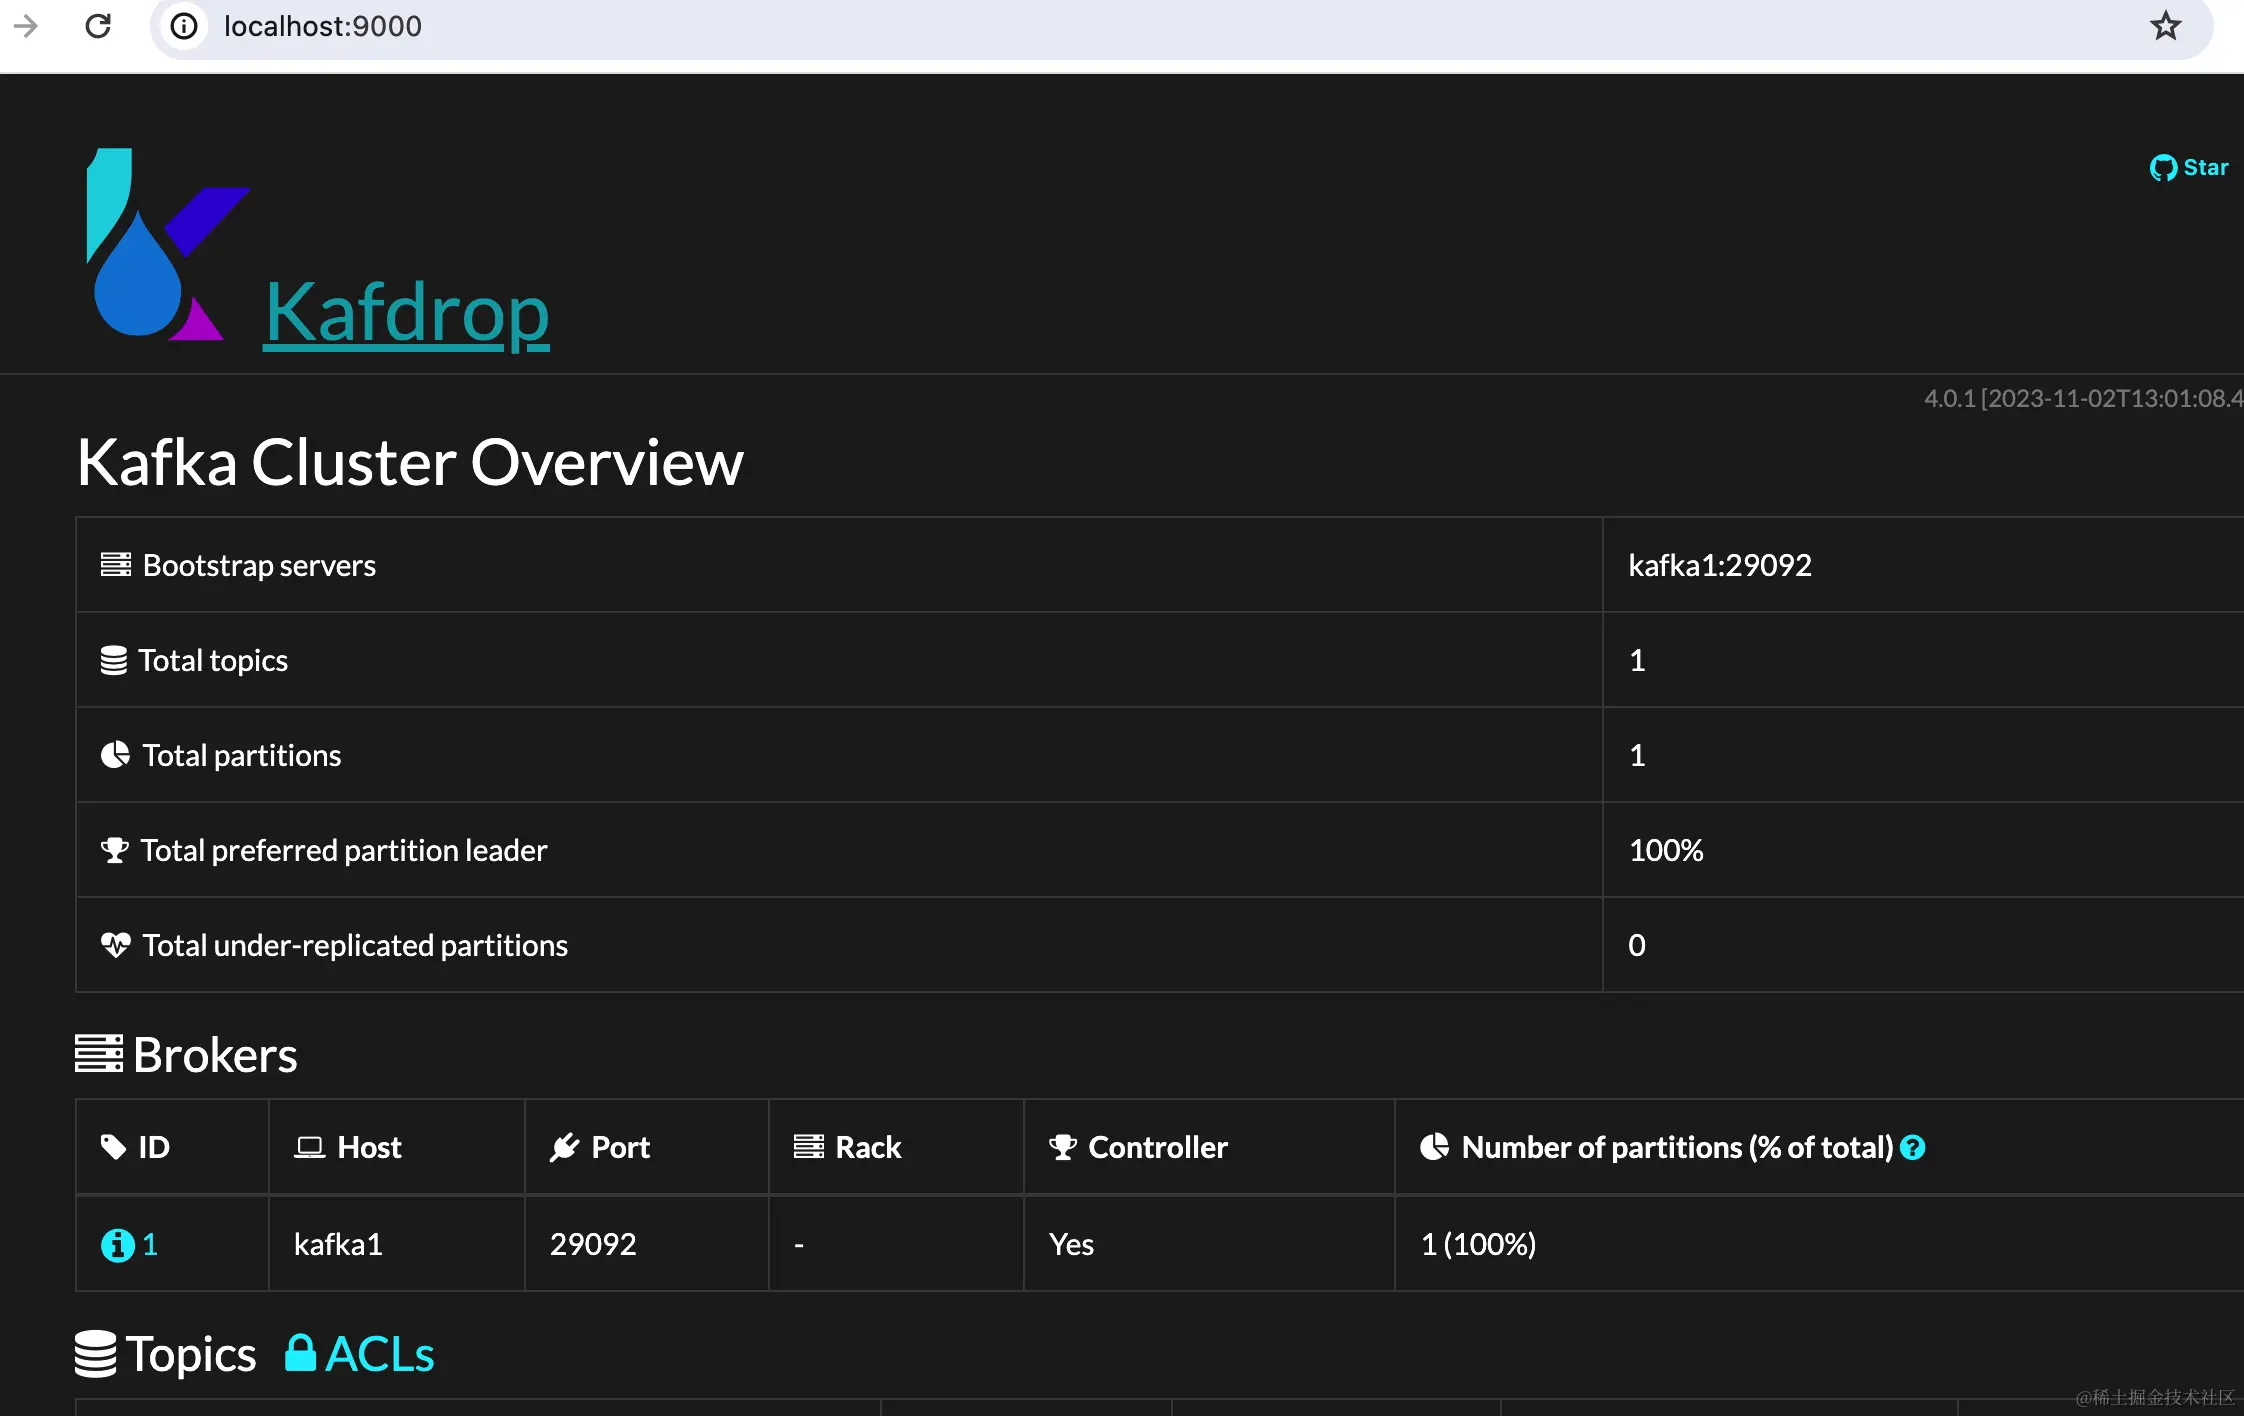Click the Total topics label
Image resolution: width=2244 pixels, height=1416 pixels.
click(x=213, y=660)
